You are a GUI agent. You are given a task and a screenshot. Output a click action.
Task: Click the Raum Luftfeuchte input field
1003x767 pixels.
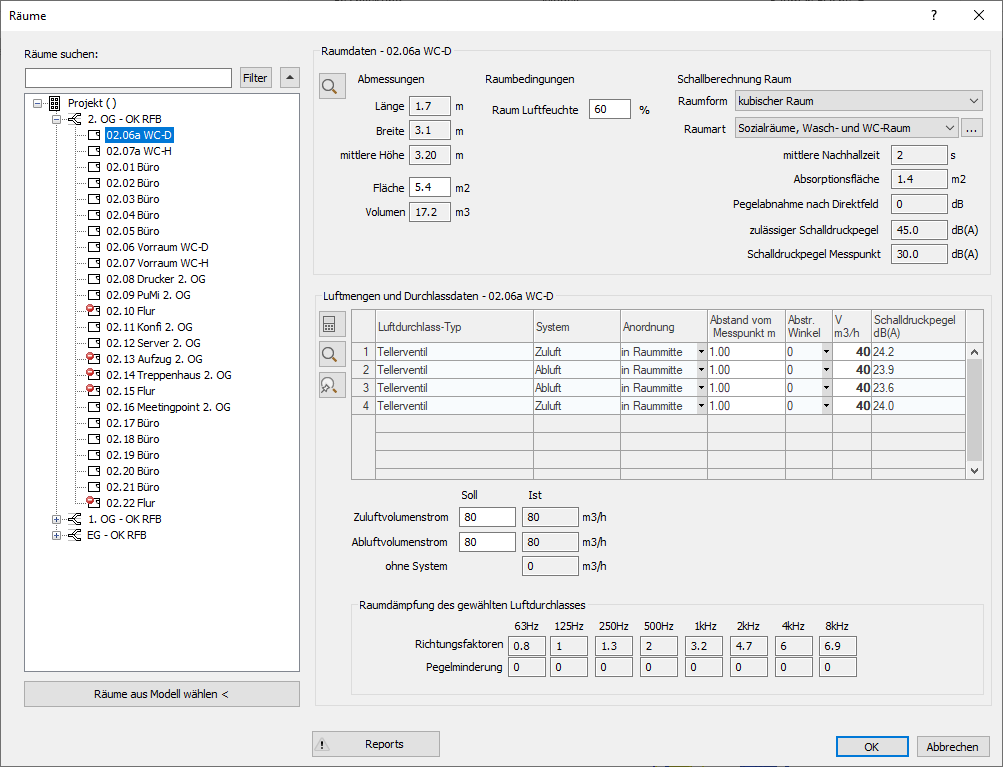tap(610, 109)
